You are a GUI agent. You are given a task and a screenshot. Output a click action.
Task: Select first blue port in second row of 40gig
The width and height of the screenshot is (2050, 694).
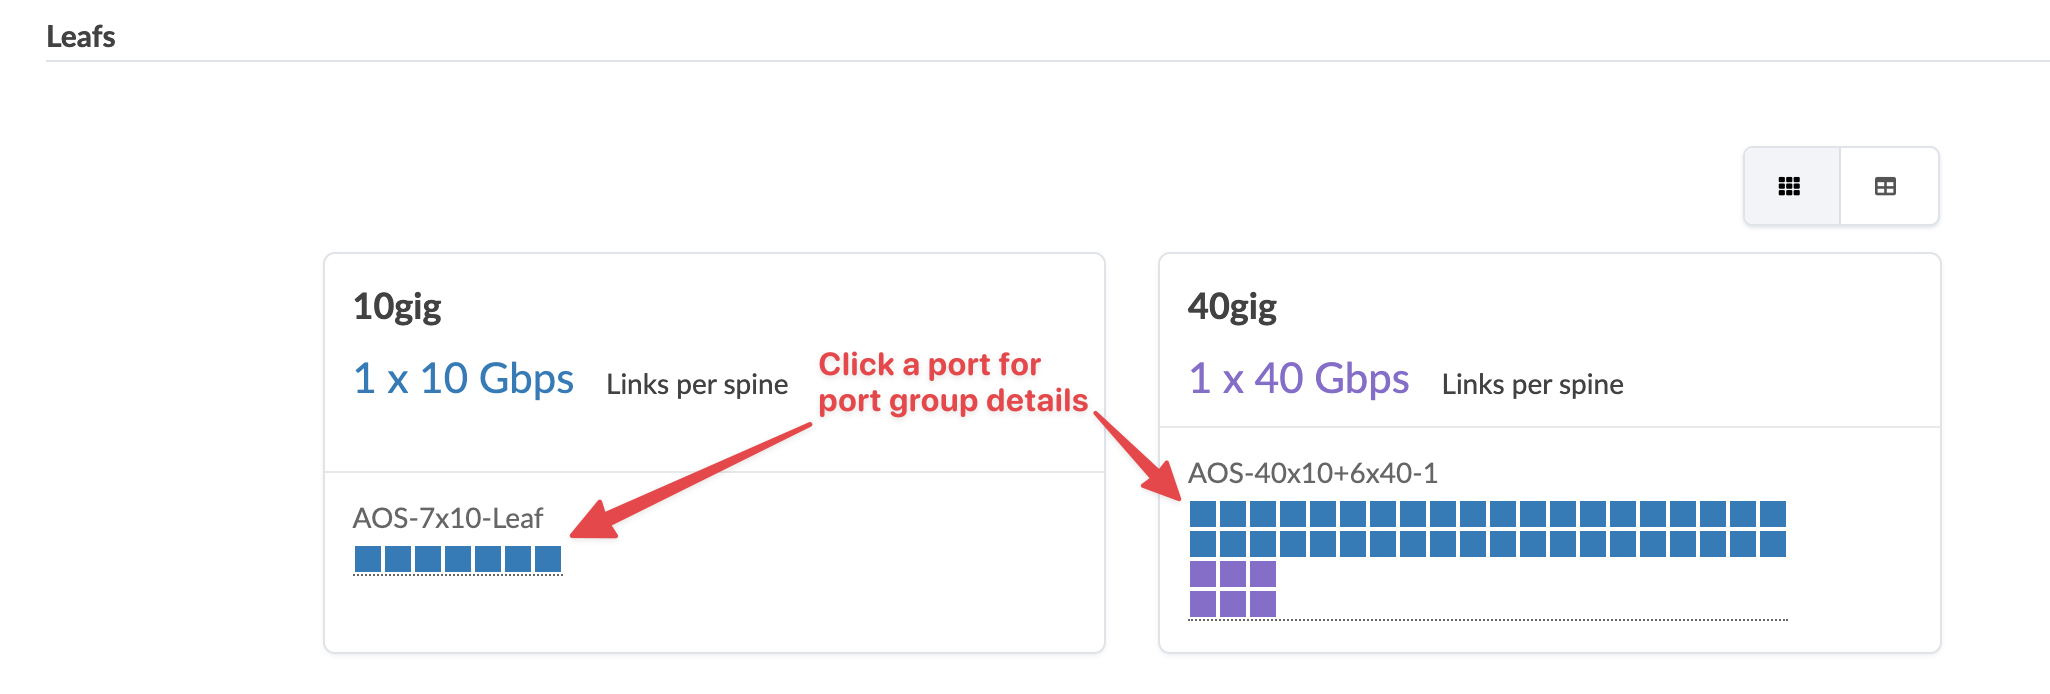[x=1203, y=544]
